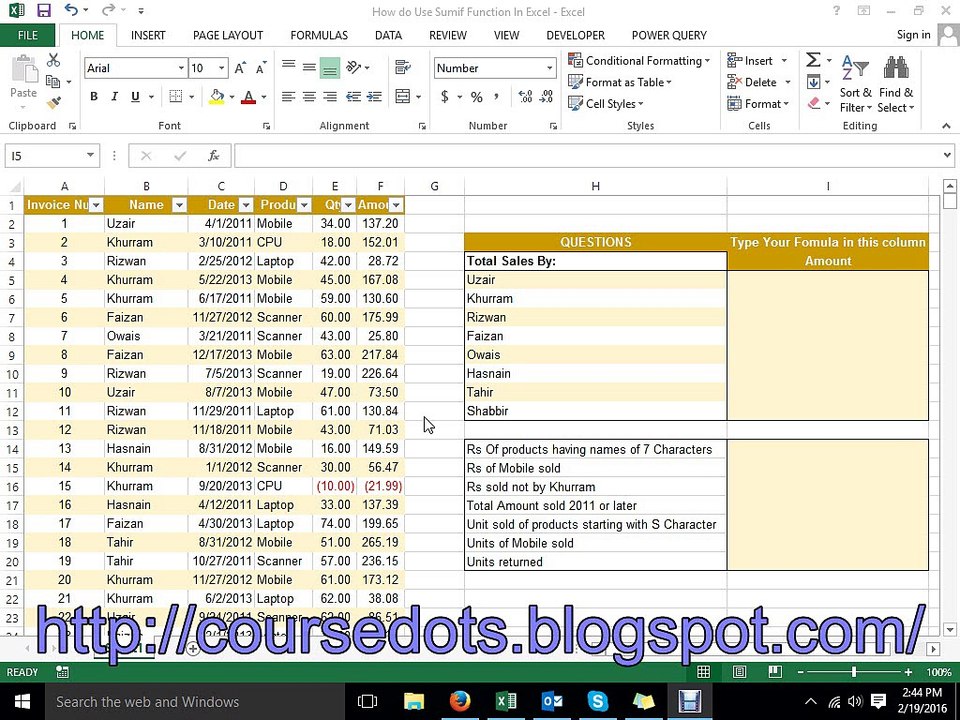This screenshot has width=960, height=720.
Task: Open the font size dropdown
Action: (222, 68)
